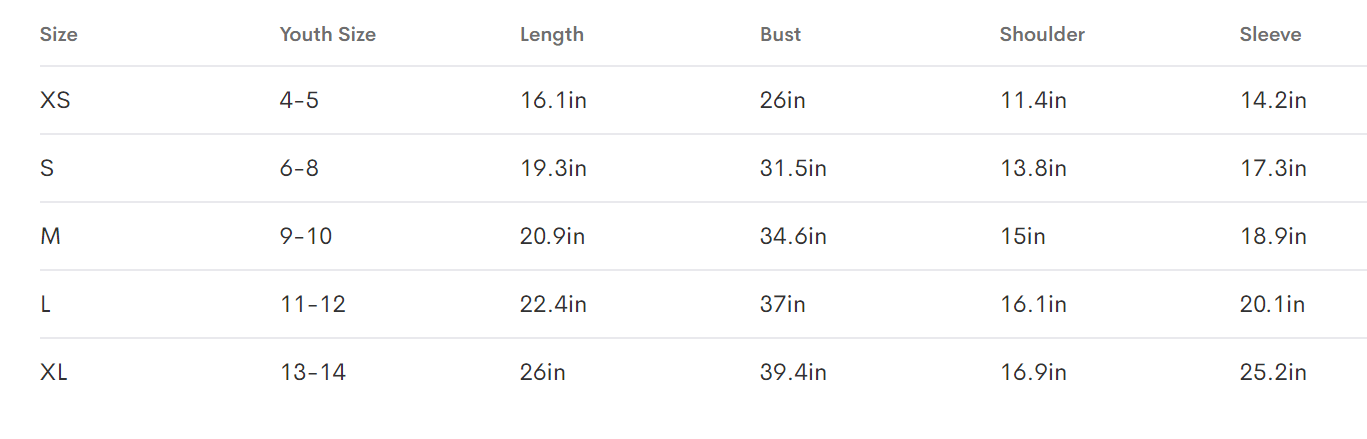Select the 22.4in length cell
This screenshot has width=1367, height=439.
click(x=553, y=304)
